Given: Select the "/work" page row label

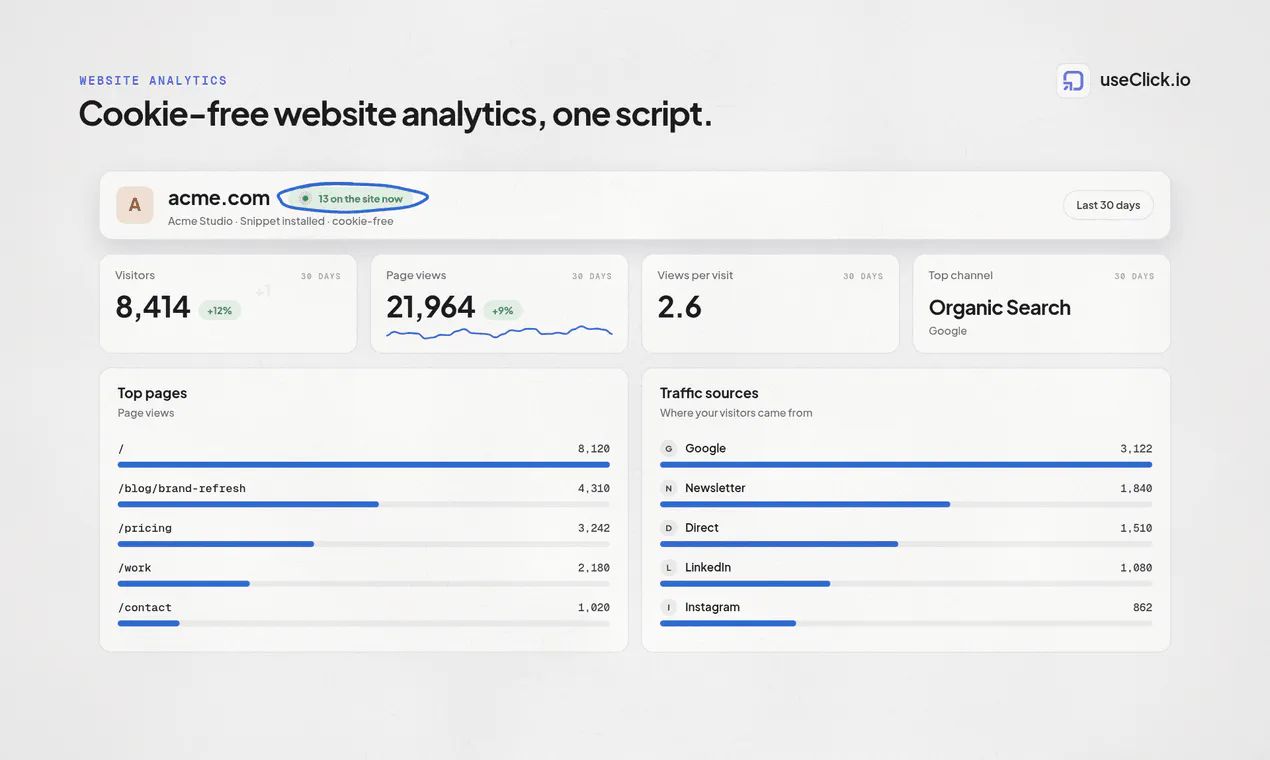Looking at the screenshot, I should click(135, 568).
